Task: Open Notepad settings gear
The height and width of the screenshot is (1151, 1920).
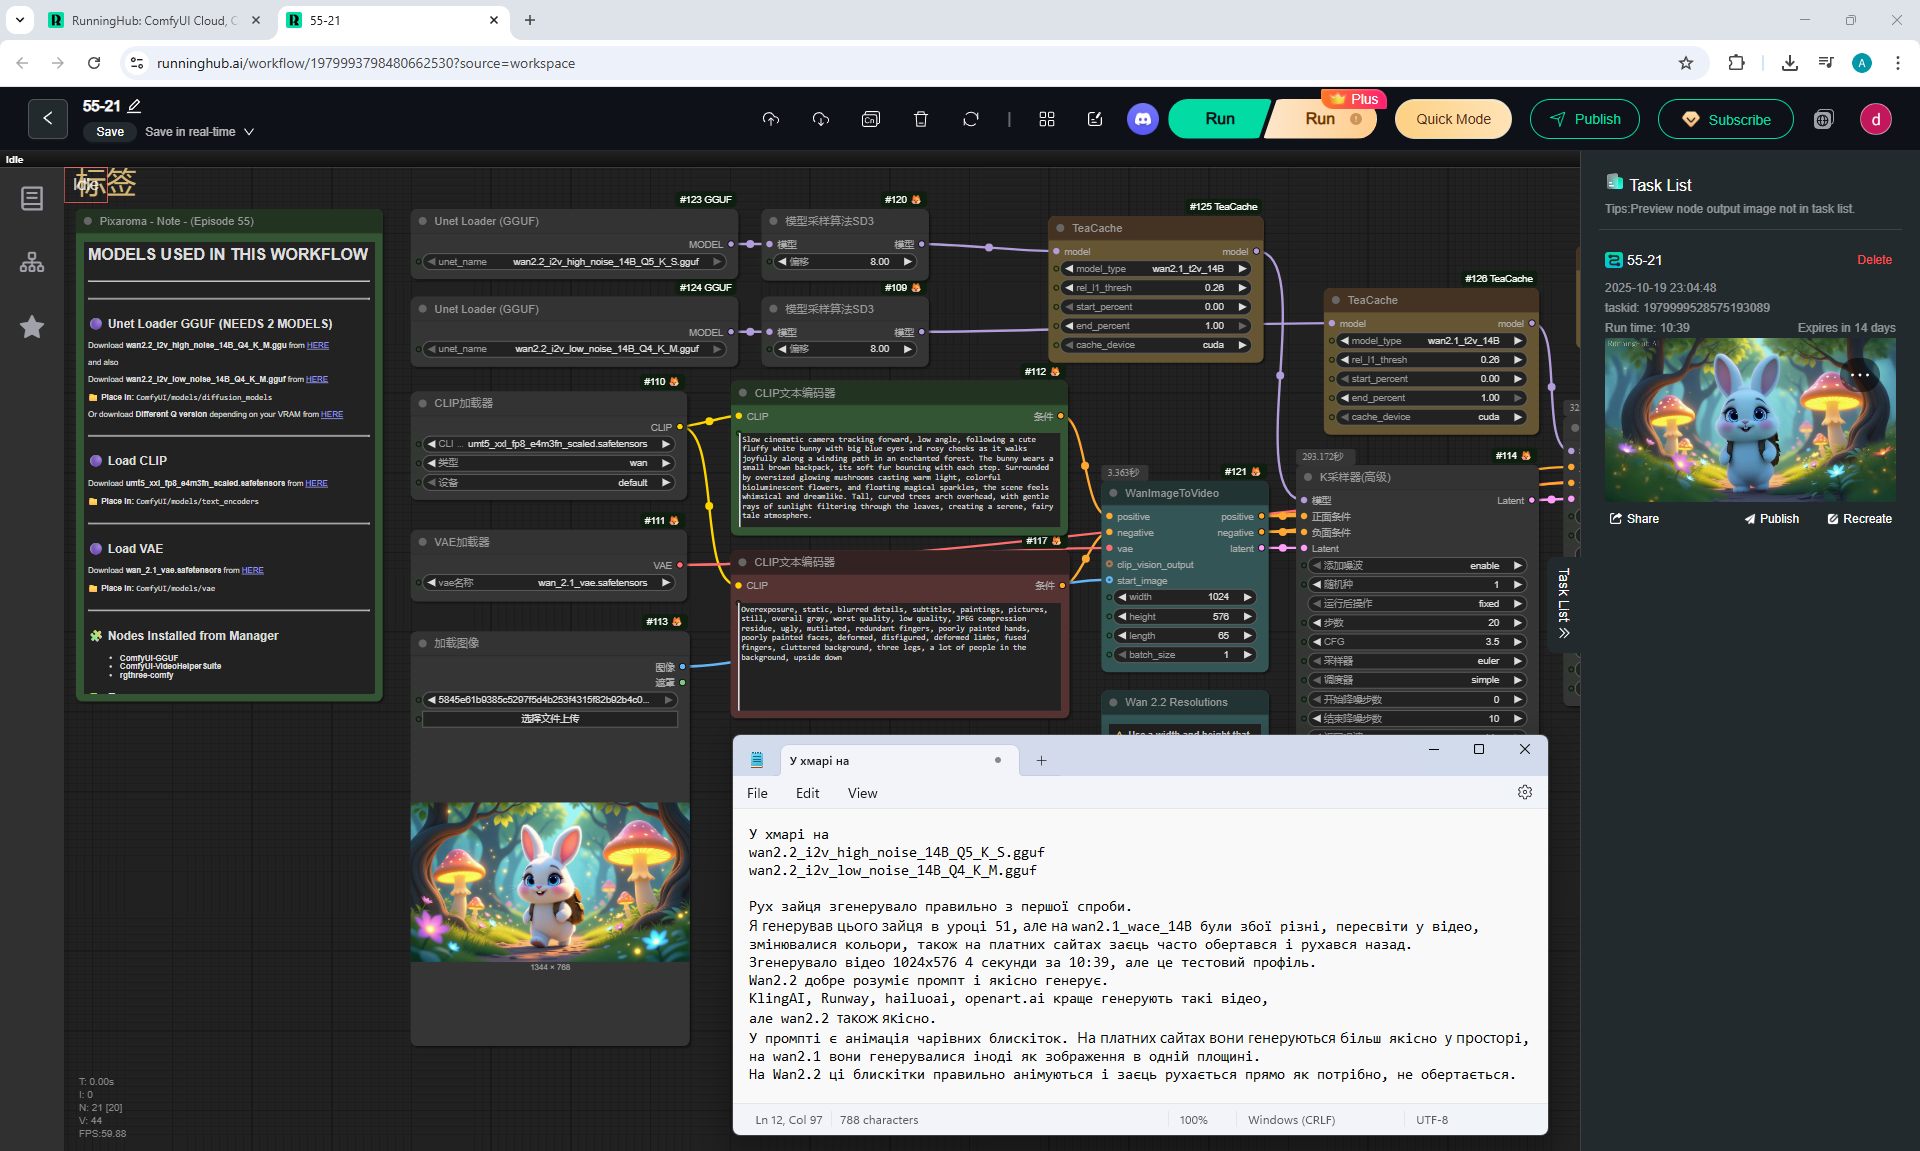Action: click(1524, 792)
